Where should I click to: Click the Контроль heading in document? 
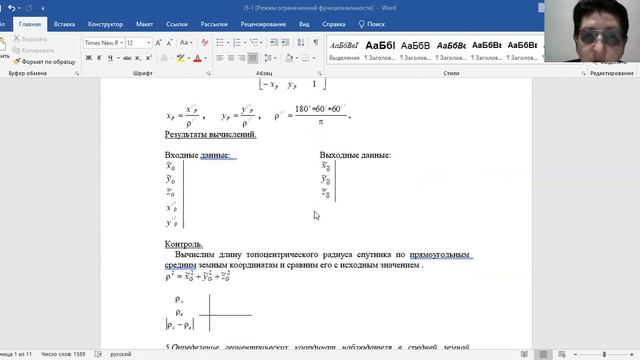click(x=183, y=244)
